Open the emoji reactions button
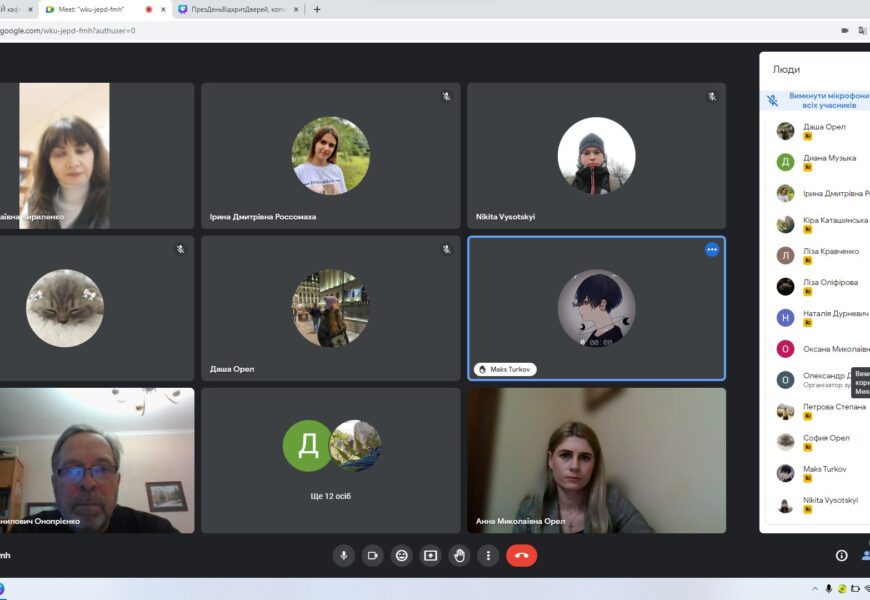Screen dimensions: 870x600 point(402,555)
